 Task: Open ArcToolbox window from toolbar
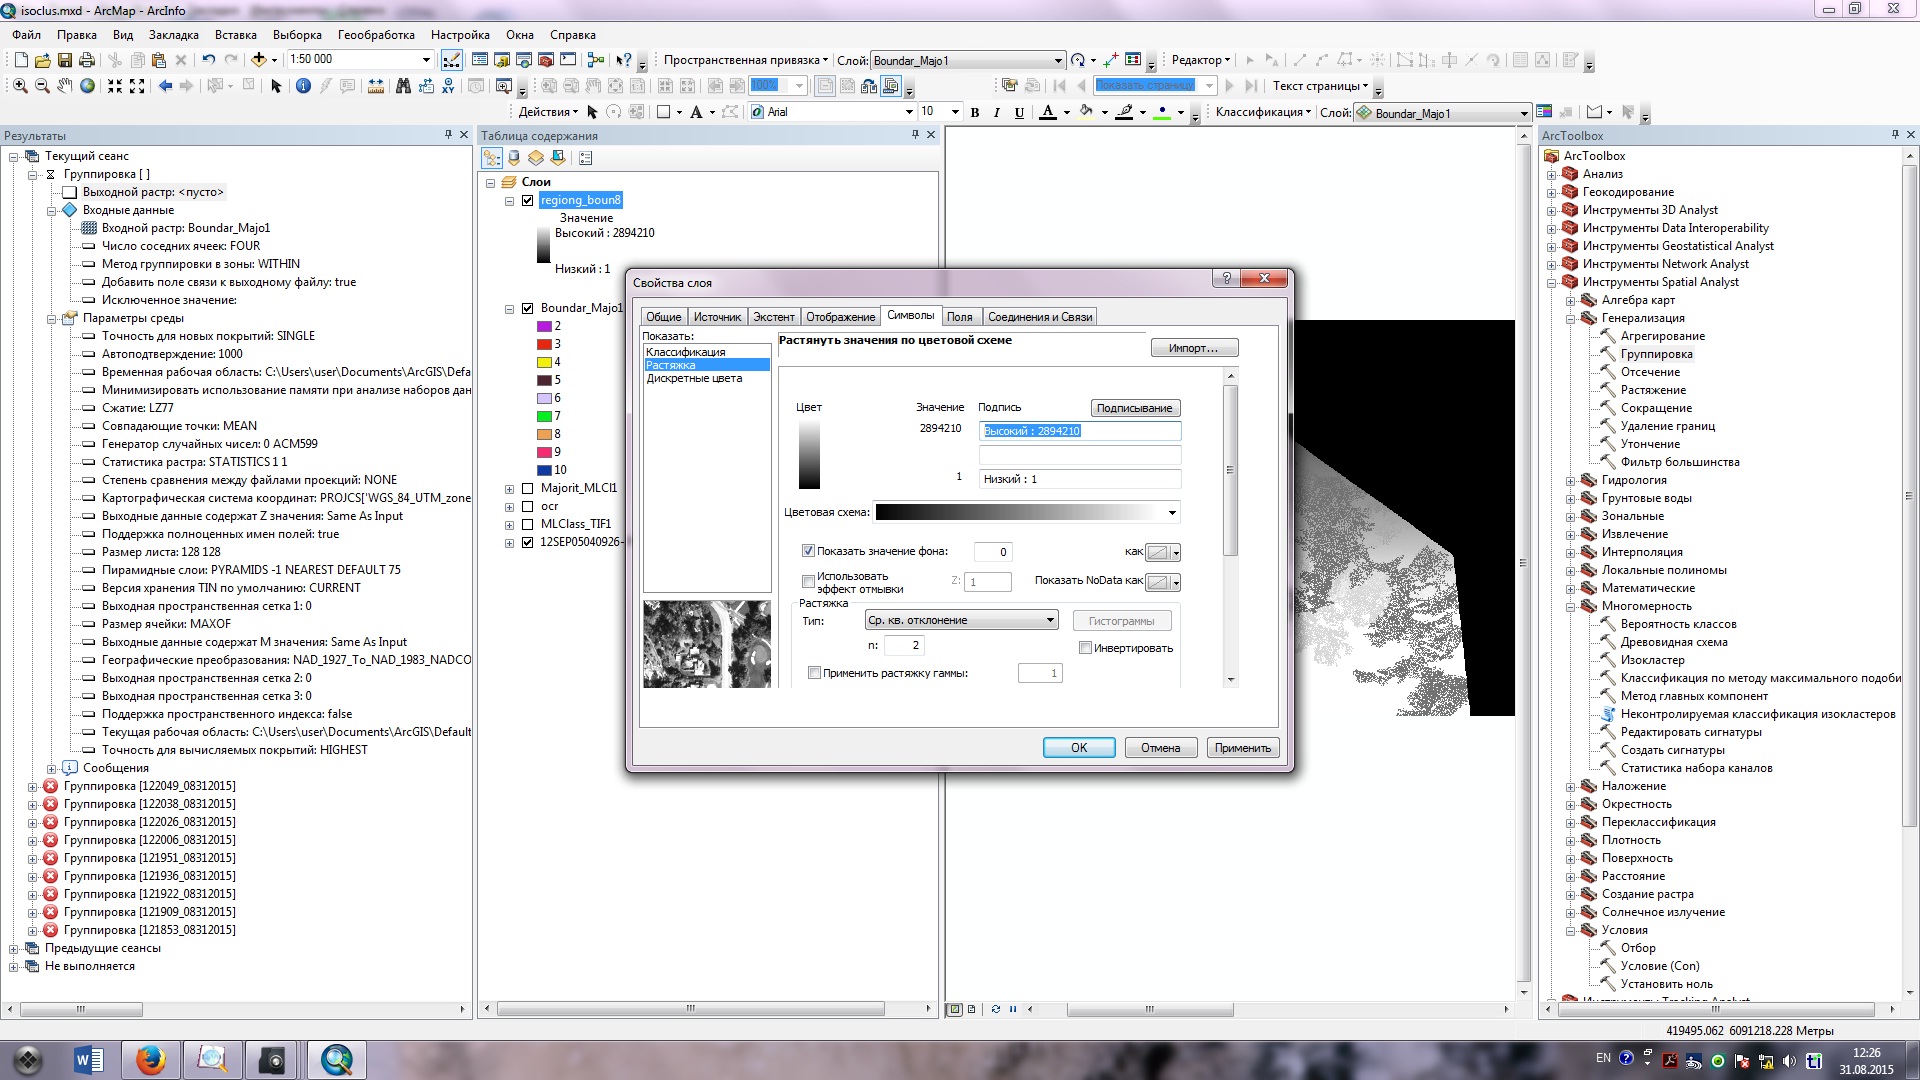[x=546, y=60]
